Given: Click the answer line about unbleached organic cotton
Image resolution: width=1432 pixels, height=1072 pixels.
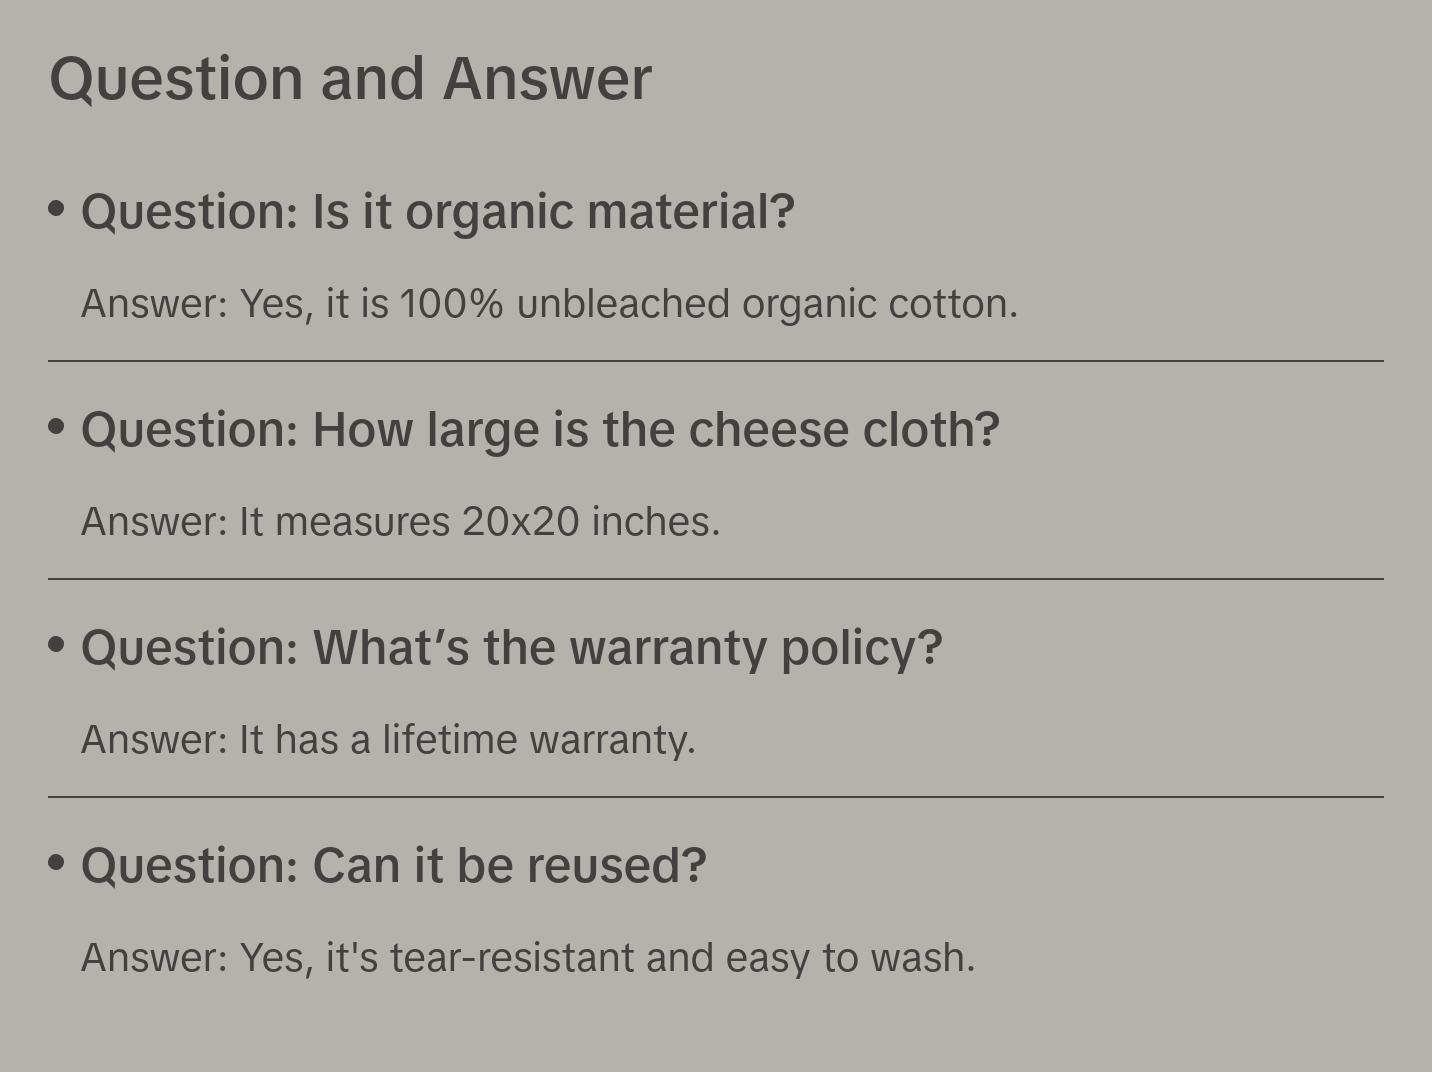Looking at the screenshot, I should tap(549, 304).
